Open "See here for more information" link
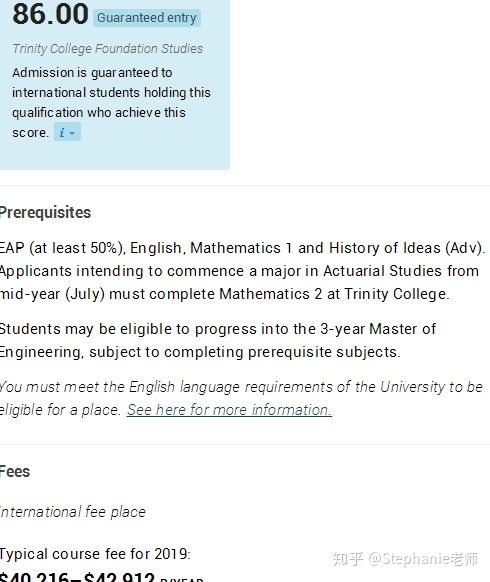 coord(229,410)
